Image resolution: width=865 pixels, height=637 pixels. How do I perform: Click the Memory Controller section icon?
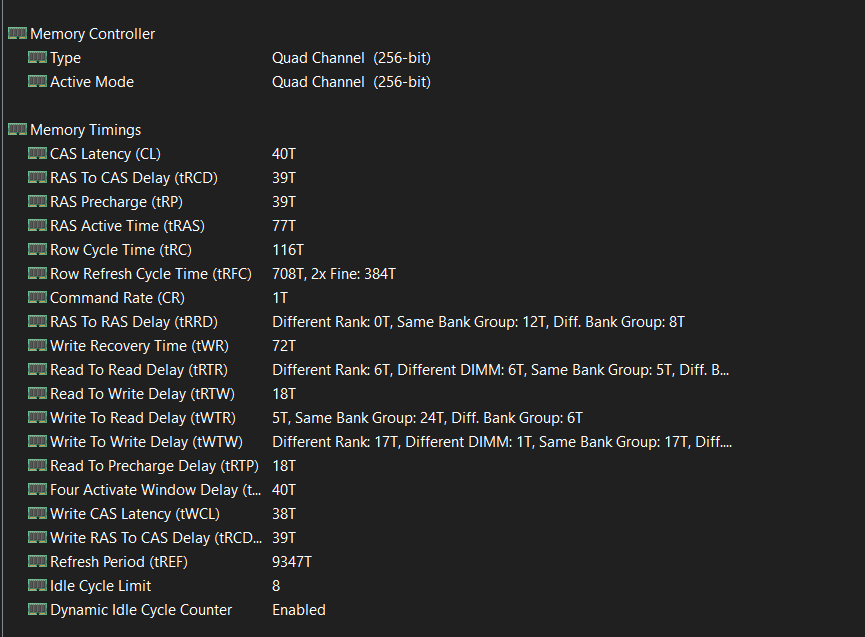click(x=18, y=34)
